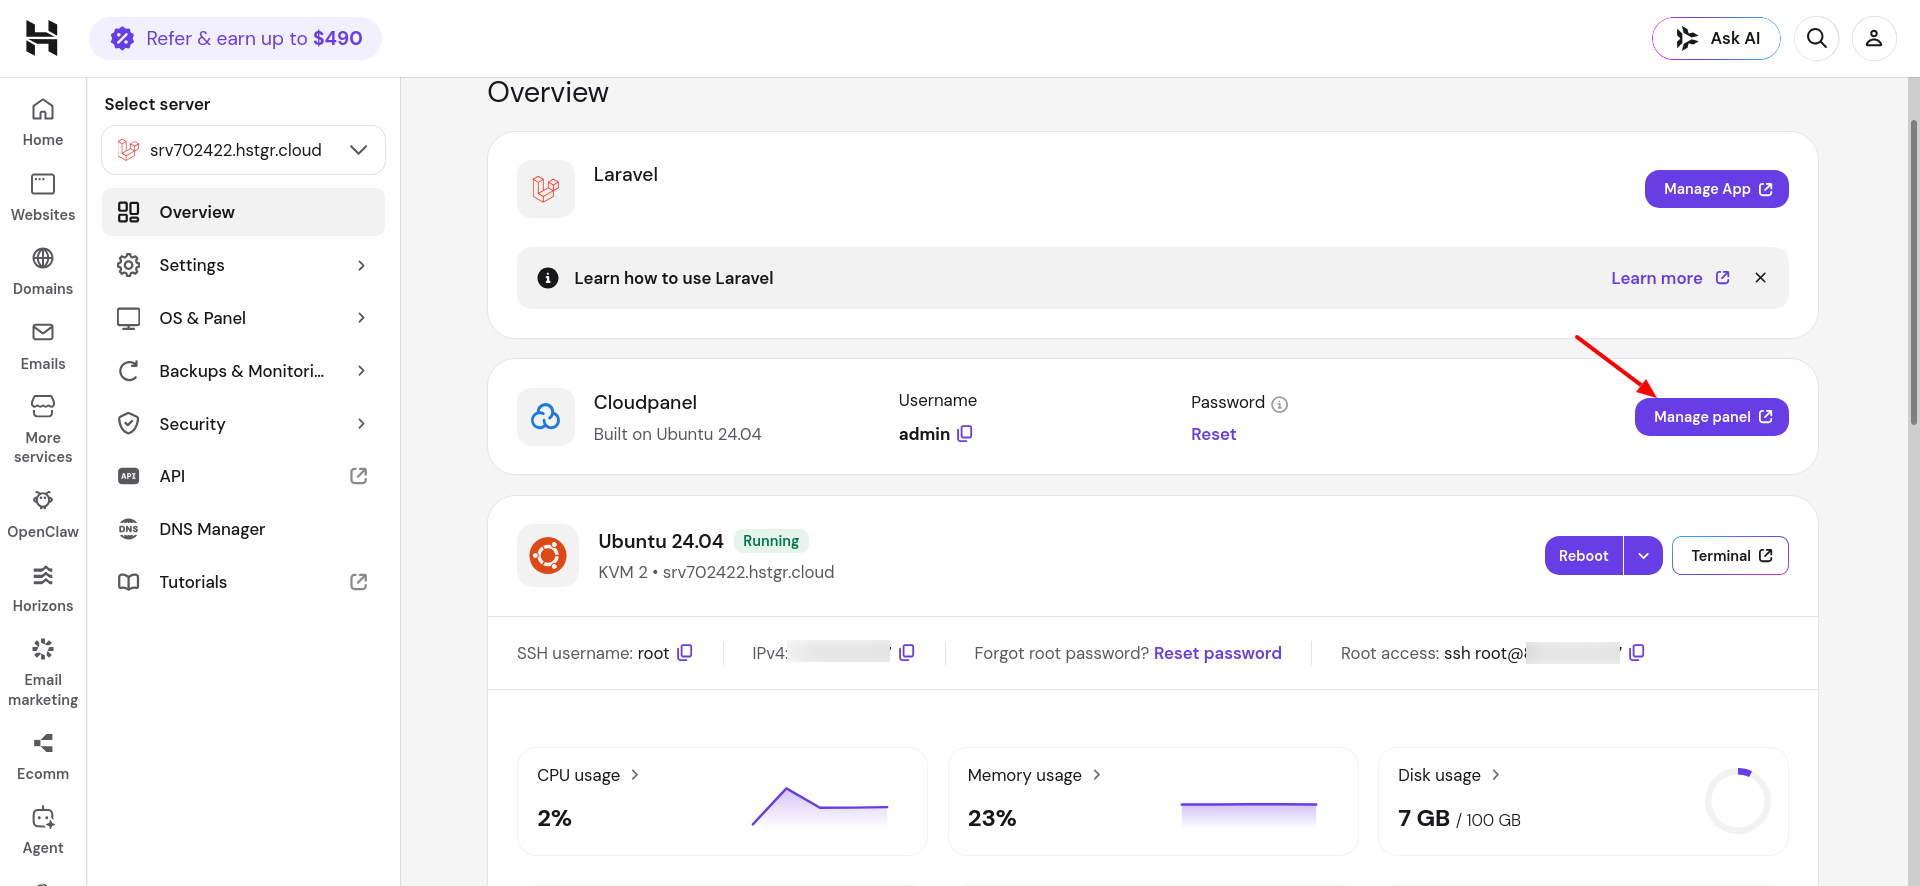Open API menu item
Image resolution: width=1920 pixels, height=886 pixels.
coord(243,476)
